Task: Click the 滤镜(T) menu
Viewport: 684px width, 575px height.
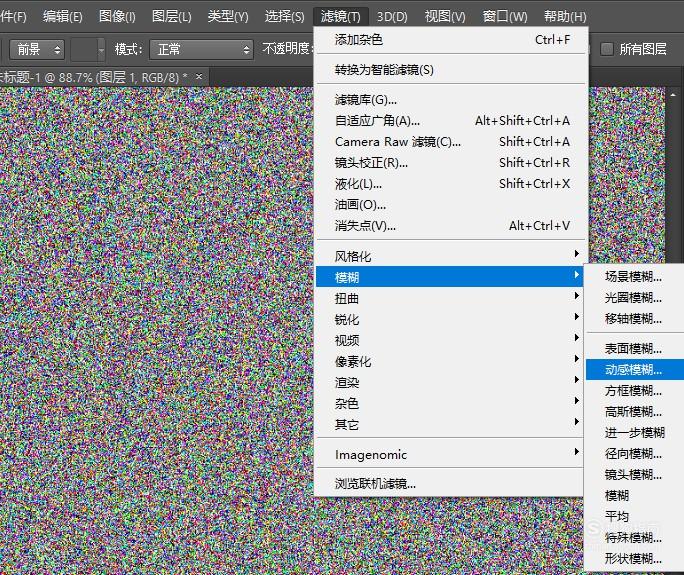Action: [340, 17]
